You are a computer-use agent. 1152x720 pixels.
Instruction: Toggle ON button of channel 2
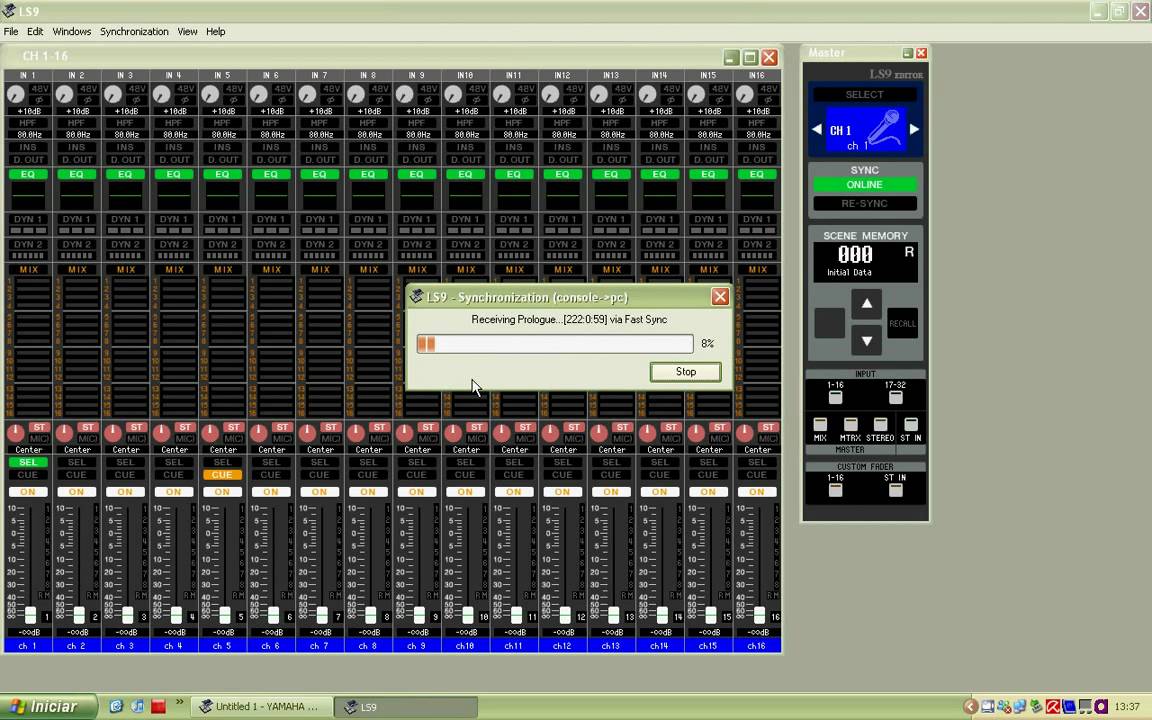[76, 492]
